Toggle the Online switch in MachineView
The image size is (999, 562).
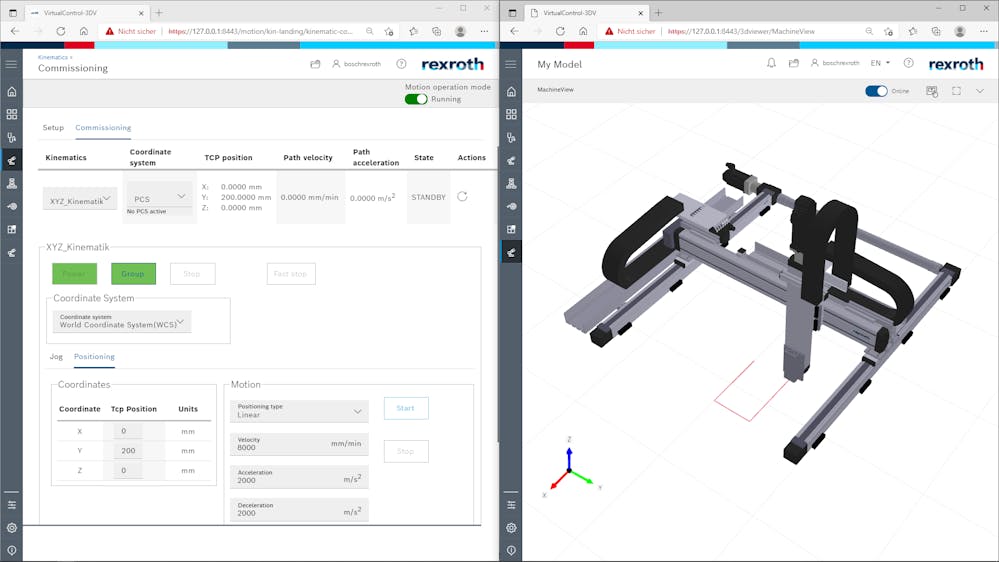coord(876,91)
